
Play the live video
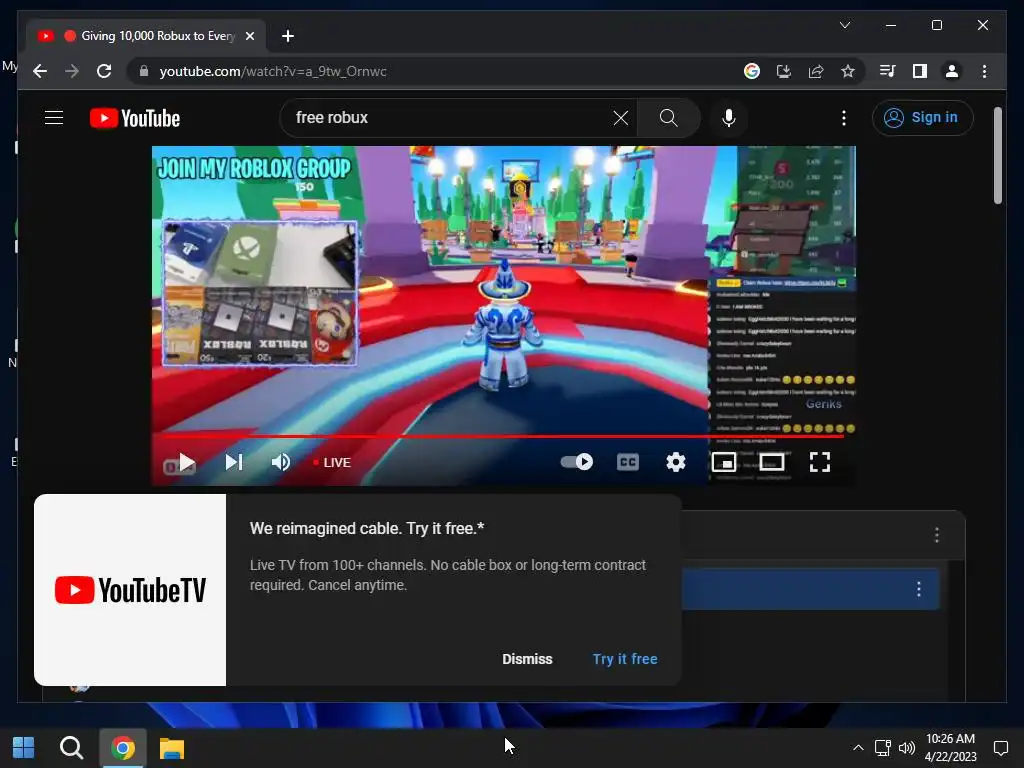point(186,462)
